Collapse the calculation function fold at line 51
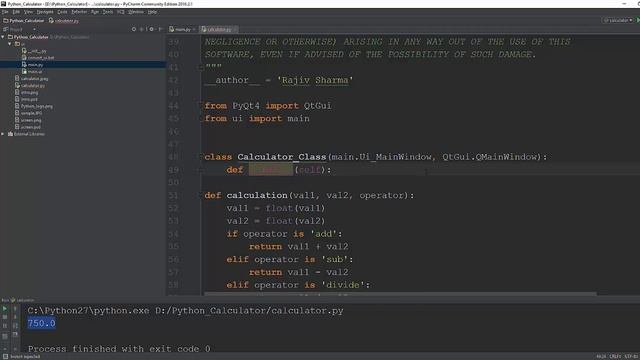The height and width of the screenshot is (360, 640). pyautogui.click(x=202, y=195)
